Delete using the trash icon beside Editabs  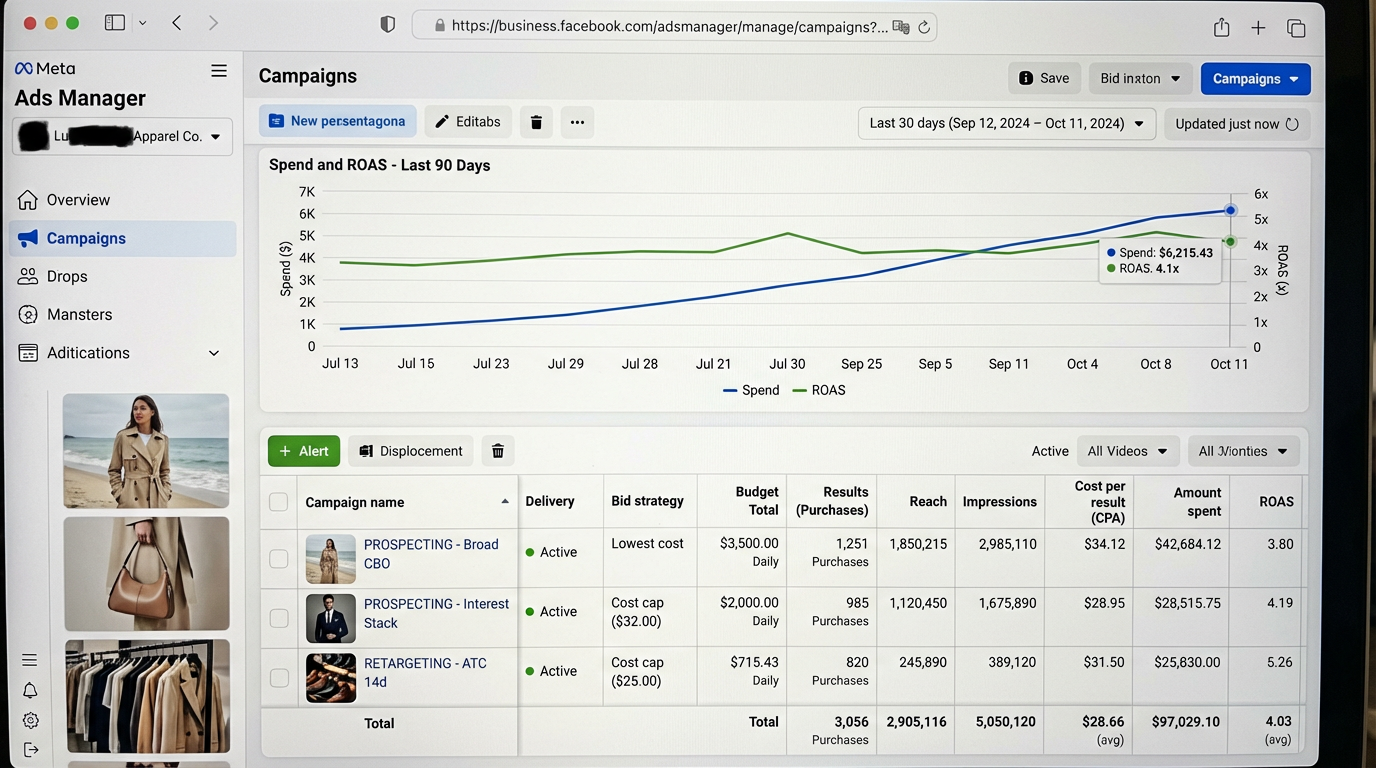536,122
